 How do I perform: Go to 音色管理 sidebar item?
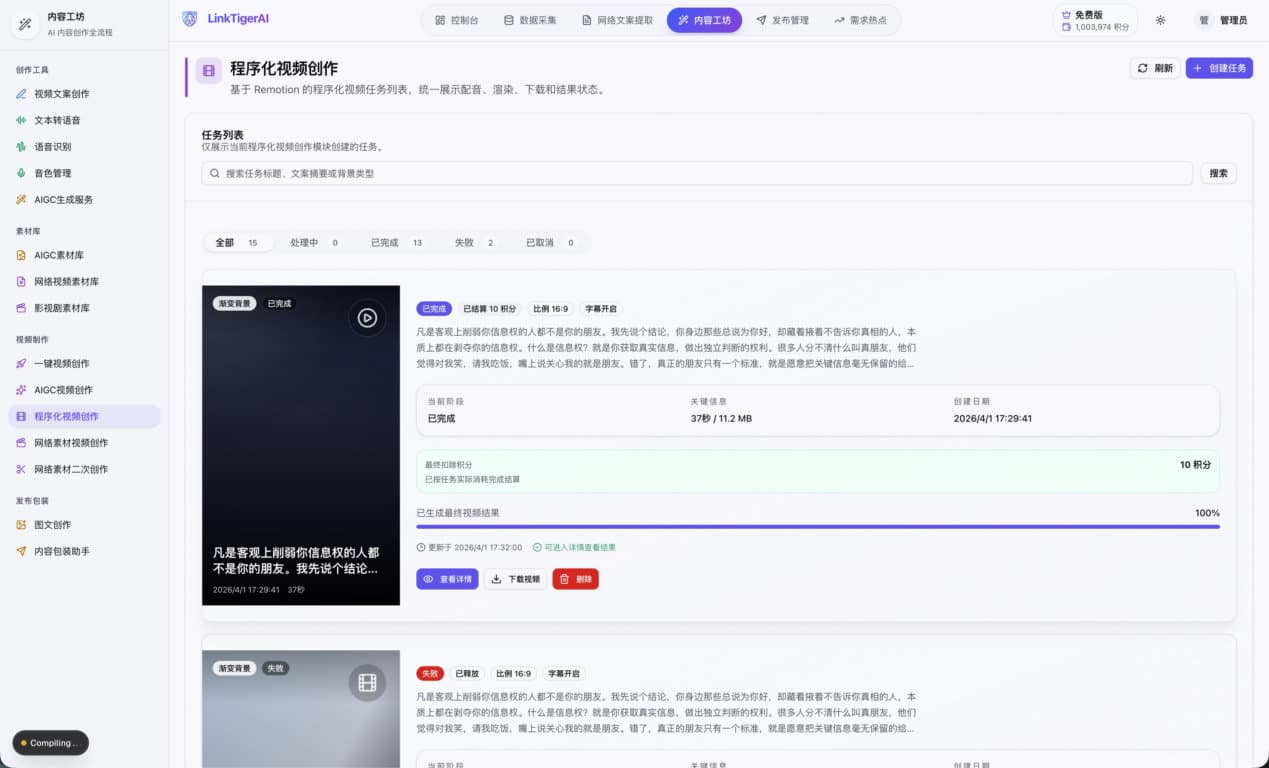click(x=52, y=173)
